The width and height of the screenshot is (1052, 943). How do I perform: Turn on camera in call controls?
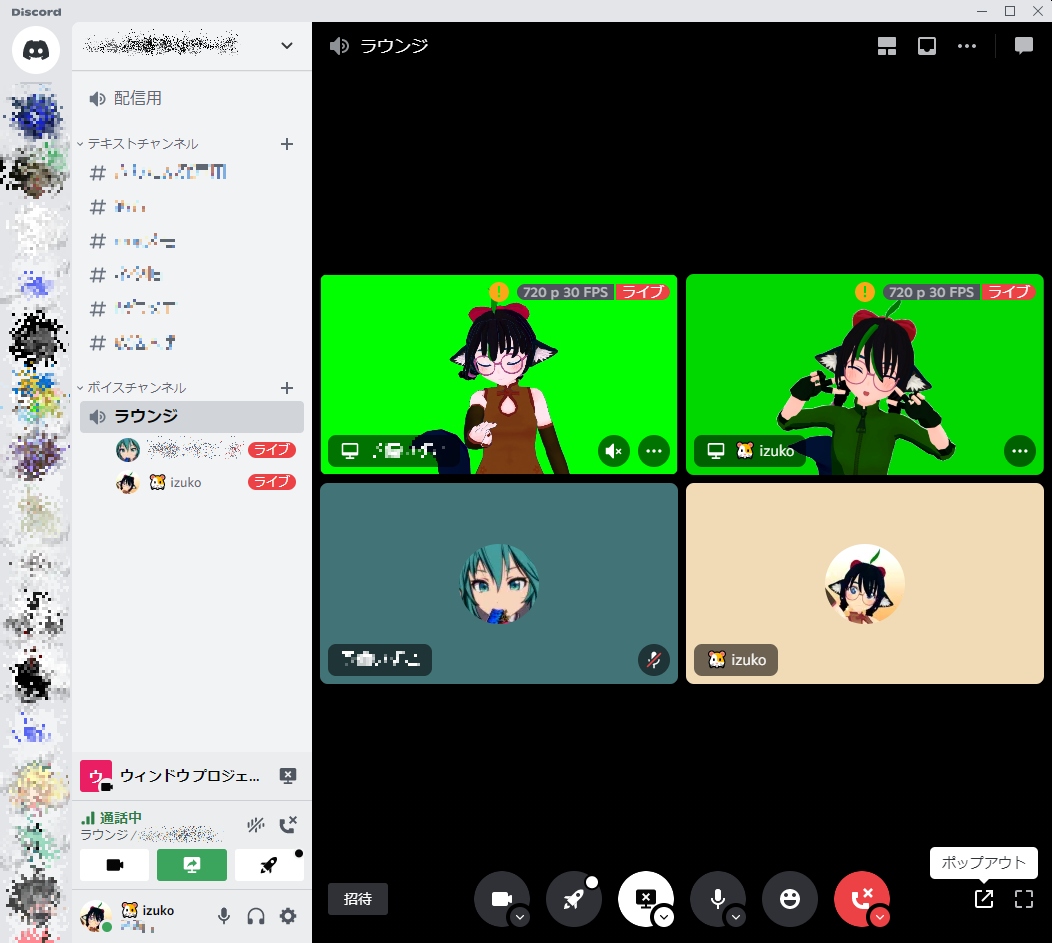pyautogui.click(x=501, y=898)
